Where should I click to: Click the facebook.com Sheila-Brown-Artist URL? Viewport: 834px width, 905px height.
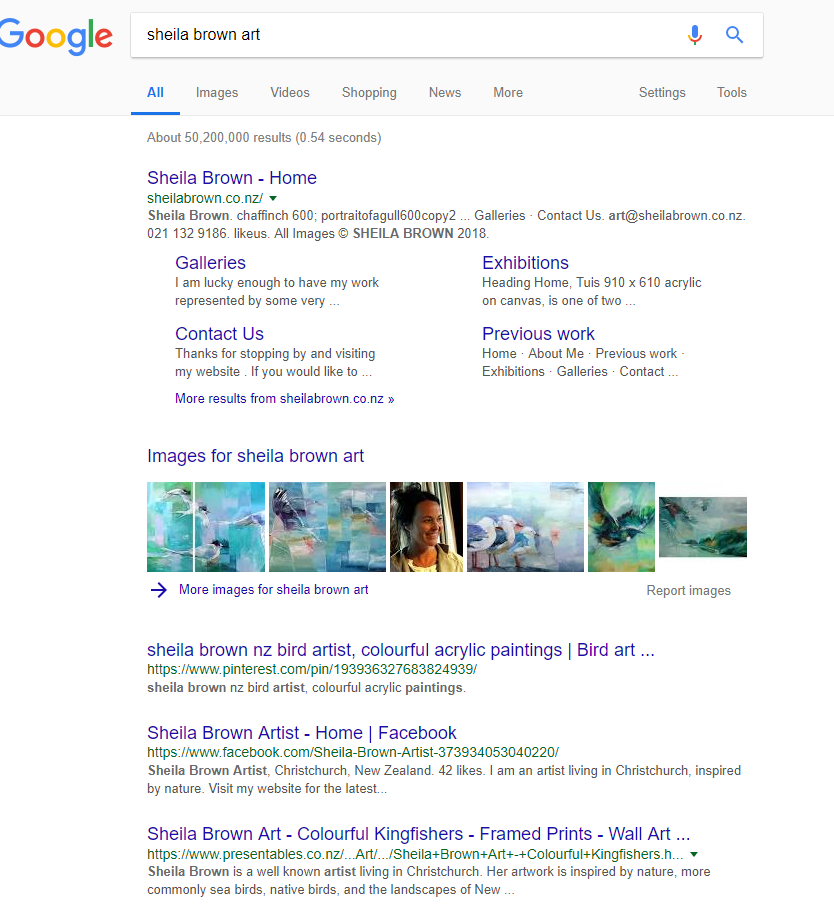pos(353,753)
